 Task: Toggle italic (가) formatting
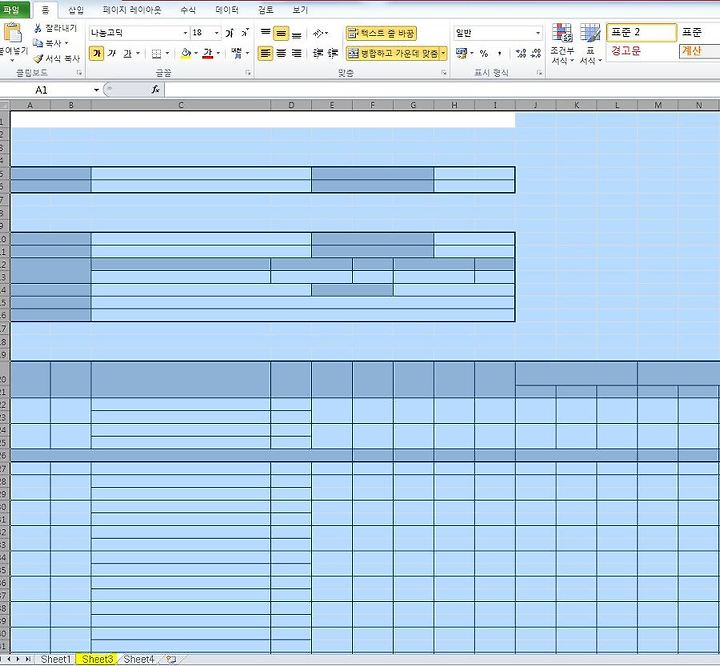(112, 53)
